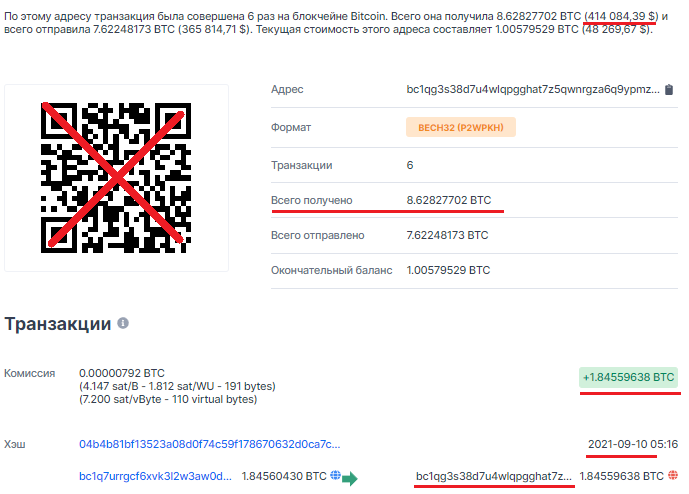Click the Всего получено value 8.62827702 BTC
Viewport: 689px width, 494px height.
449,200
